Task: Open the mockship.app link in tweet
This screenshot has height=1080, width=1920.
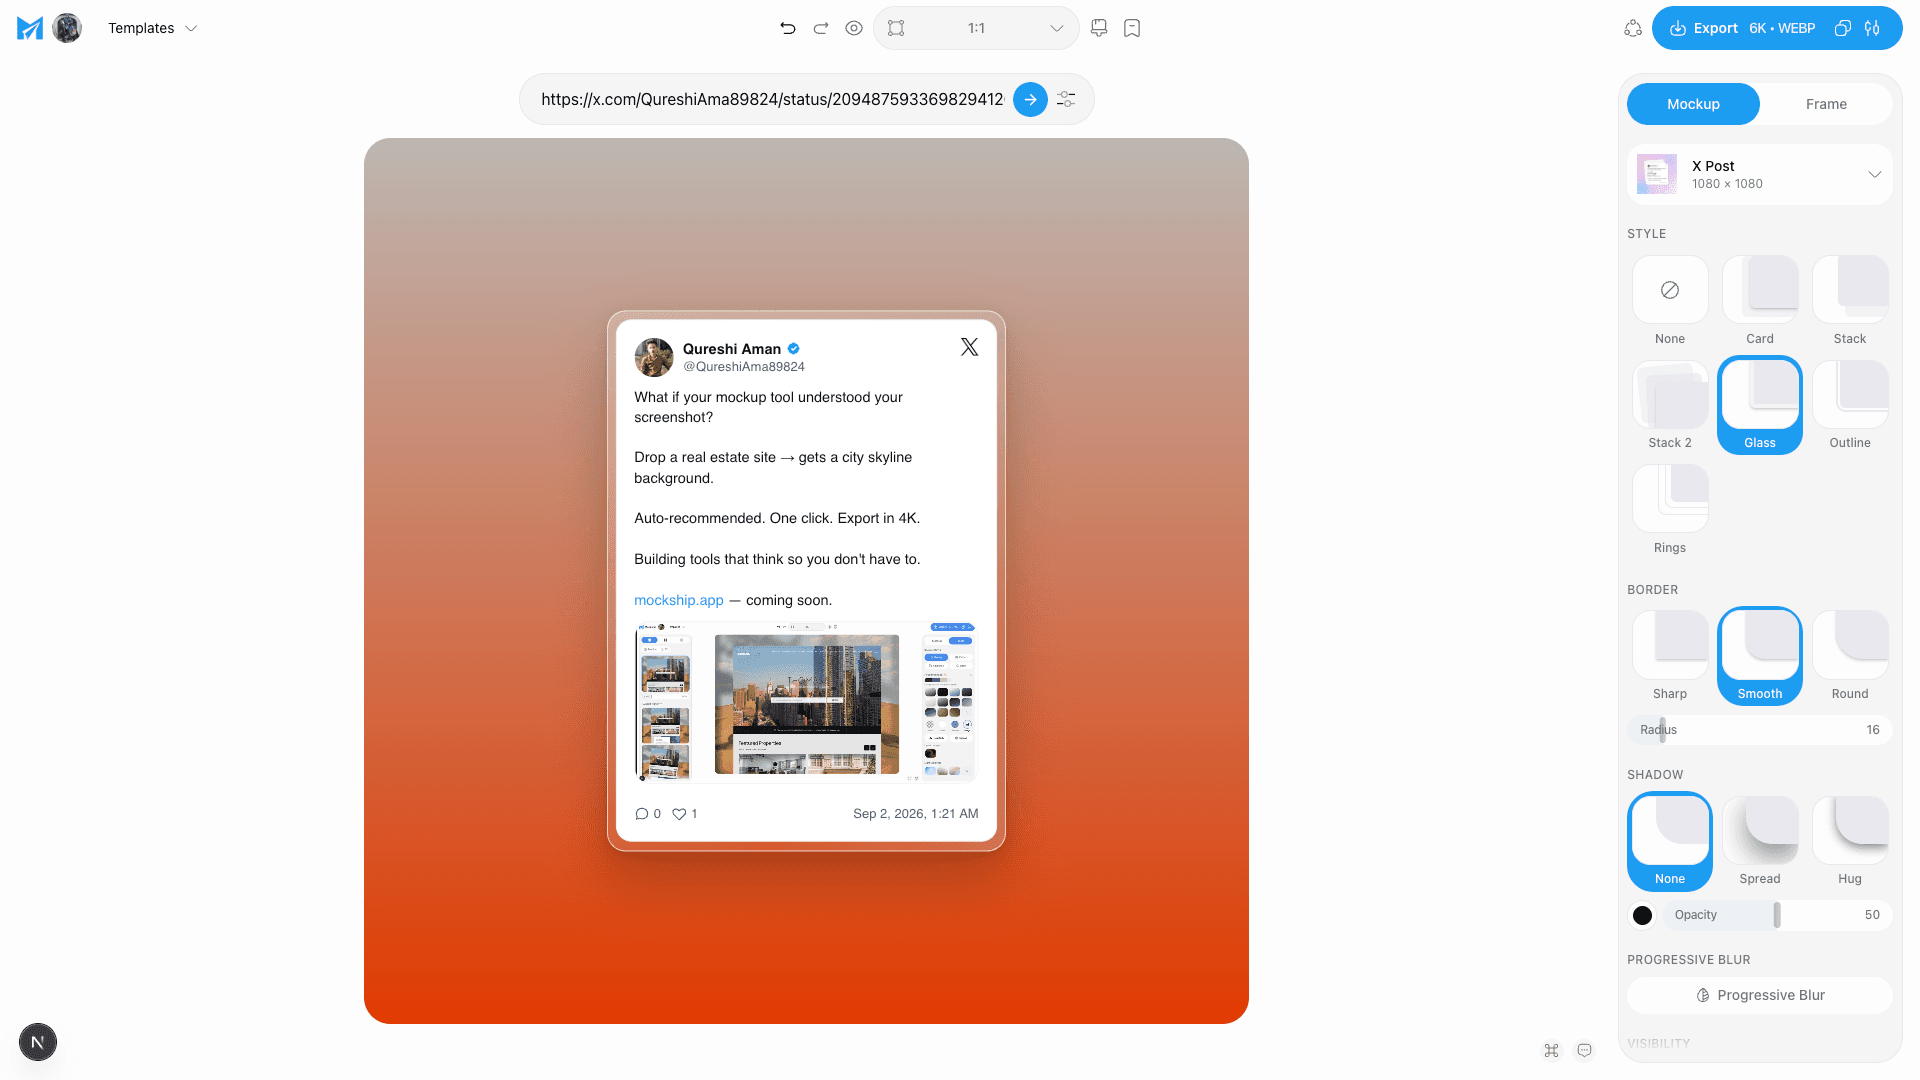Action: [679, 600]
